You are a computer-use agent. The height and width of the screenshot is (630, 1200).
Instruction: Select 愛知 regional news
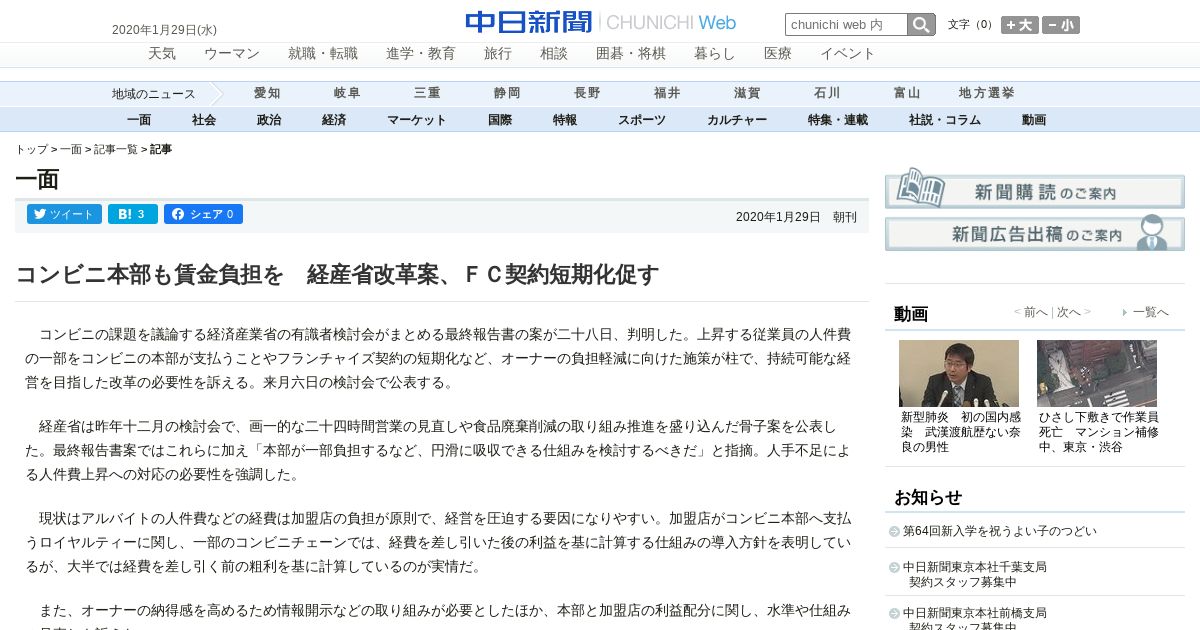[267, 93]
